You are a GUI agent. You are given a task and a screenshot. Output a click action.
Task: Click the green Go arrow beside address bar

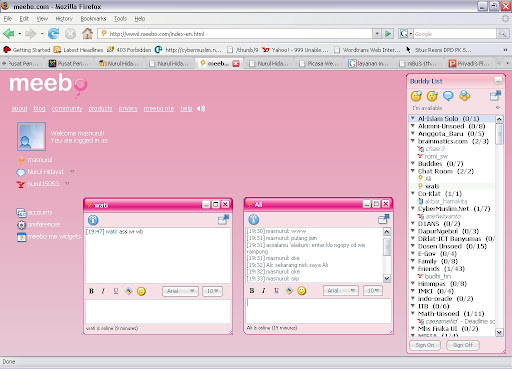click(388, 34)
